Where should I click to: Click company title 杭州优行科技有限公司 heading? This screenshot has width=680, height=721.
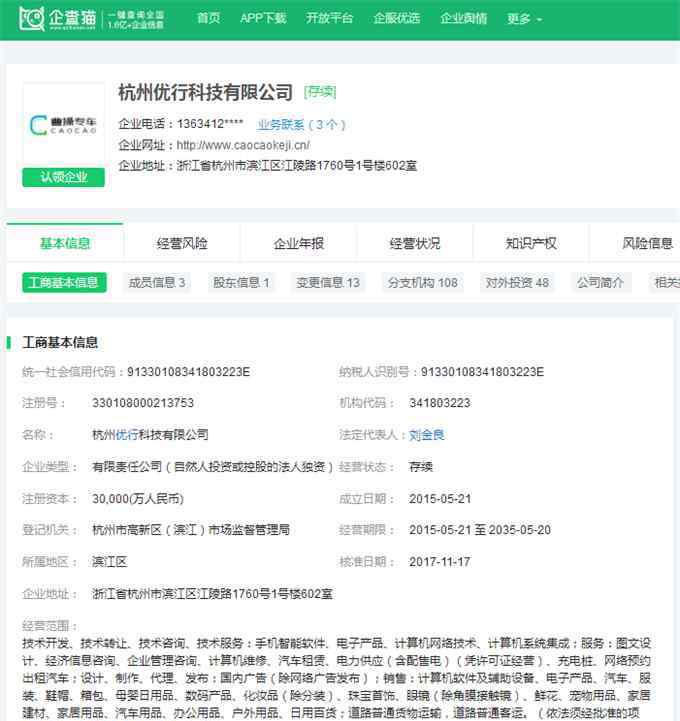206,92
